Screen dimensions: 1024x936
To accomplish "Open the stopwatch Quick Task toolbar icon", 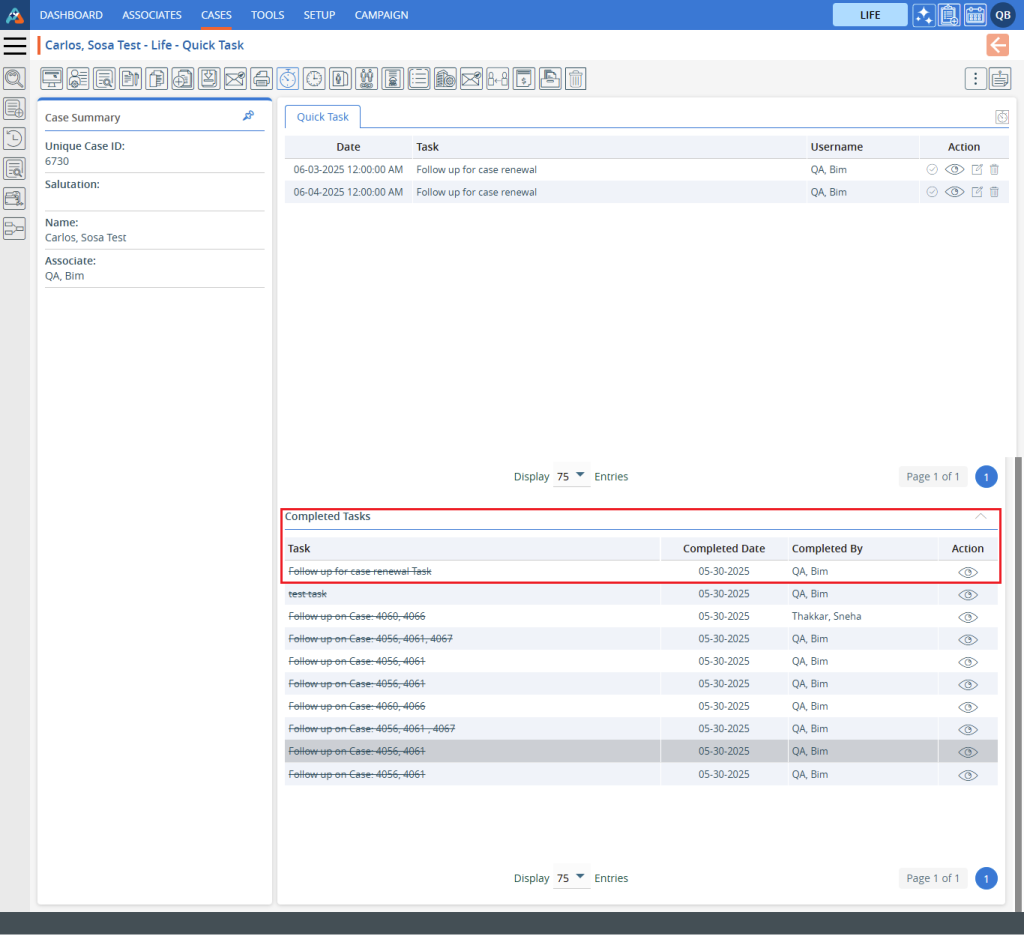I will (288, 79).
